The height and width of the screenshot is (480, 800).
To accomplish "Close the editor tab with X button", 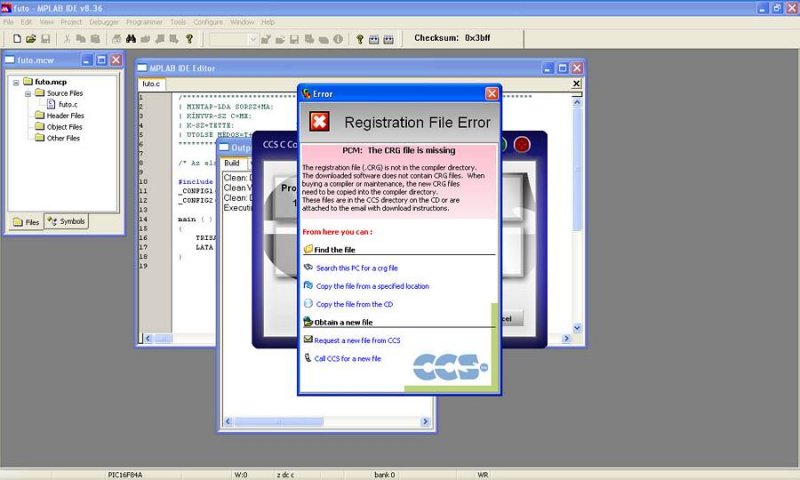I will pyautogui.click(x=577, y=83).
